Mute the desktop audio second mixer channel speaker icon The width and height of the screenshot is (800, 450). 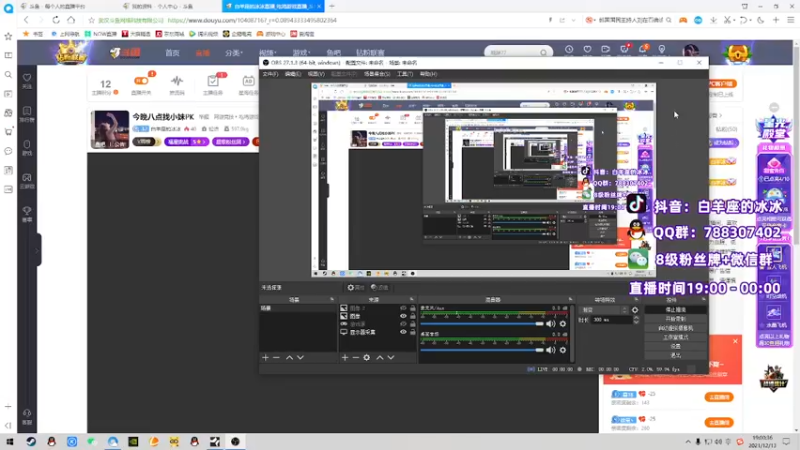click(x=551, y=350)
